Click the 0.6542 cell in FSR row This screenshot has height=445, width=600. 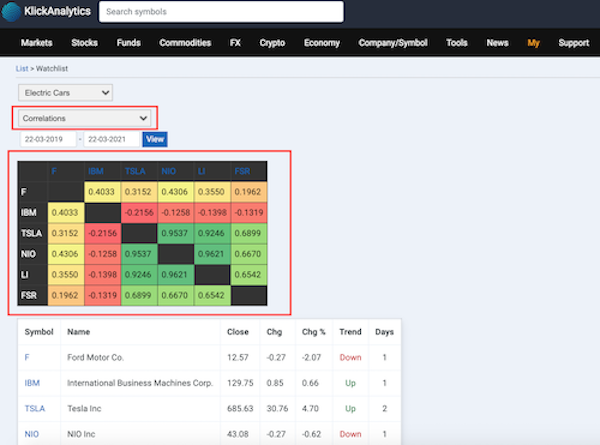click(x=212, y=295)
